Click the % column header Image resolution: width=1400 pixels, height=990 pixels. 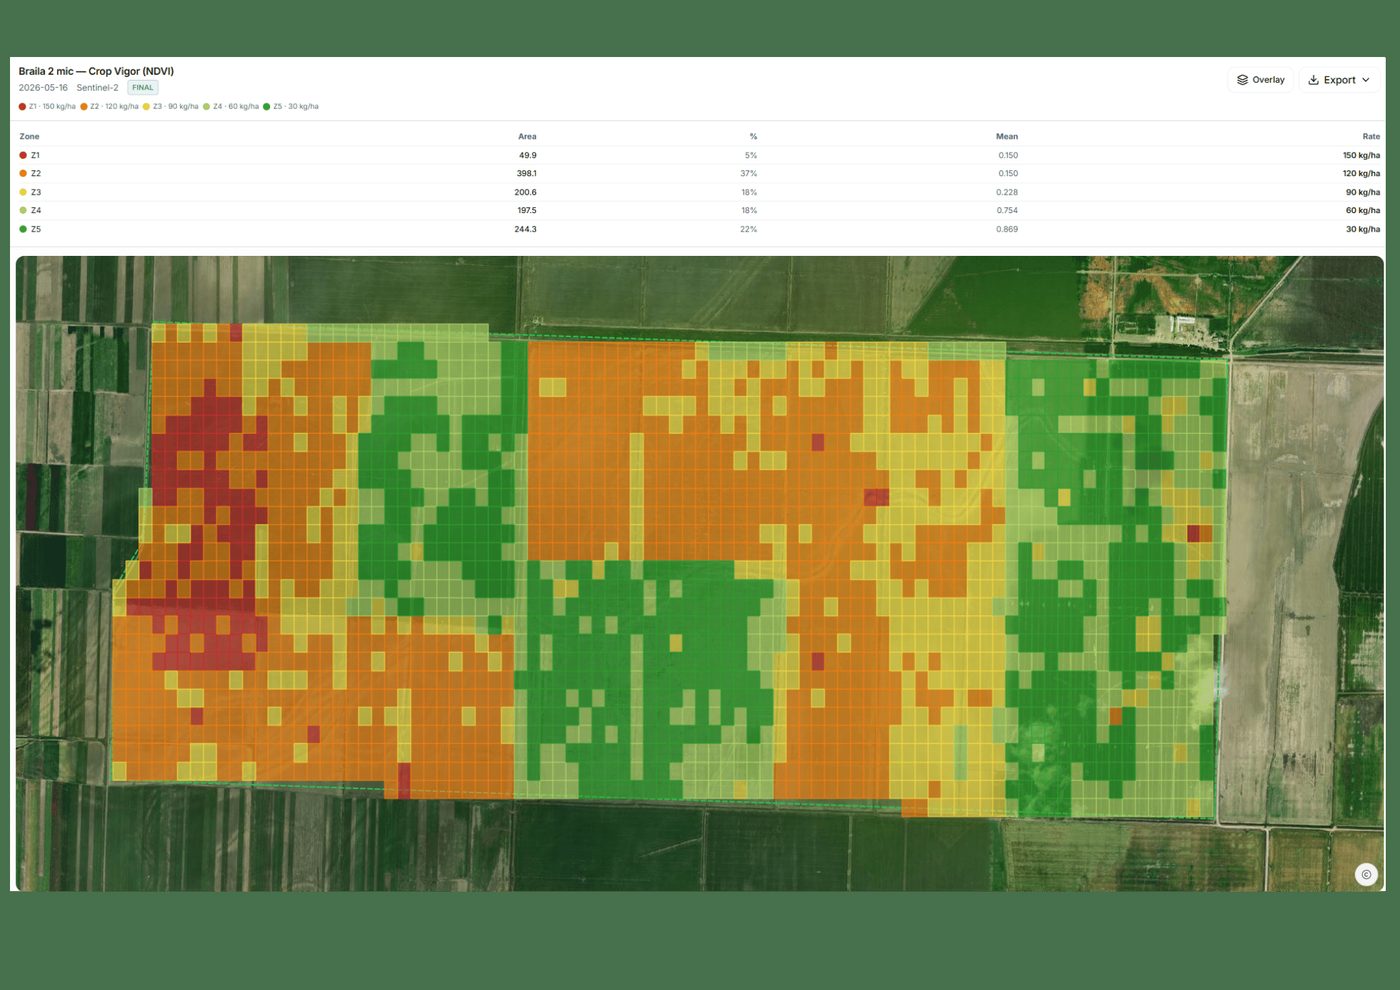coord(753,137)
